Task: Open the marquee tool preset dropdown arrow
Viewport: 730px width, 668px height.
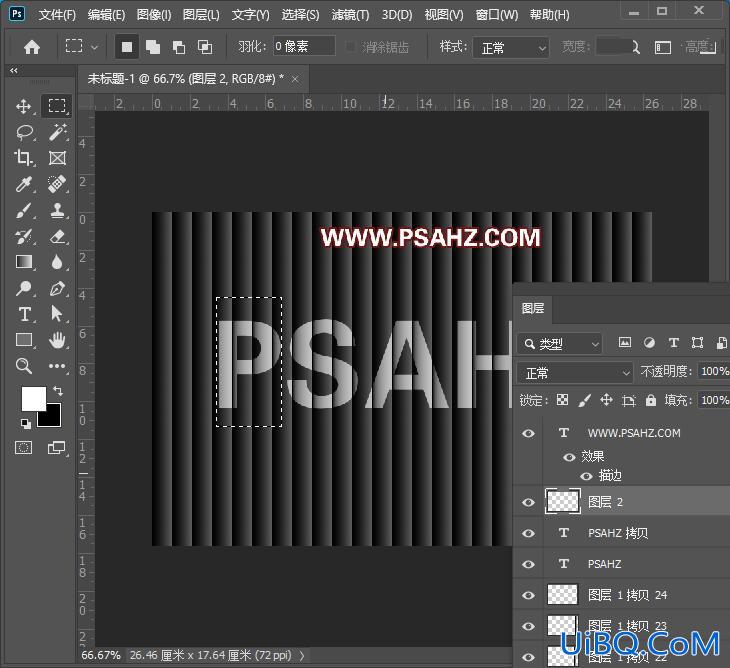Action: pyautogui.click(x=95, y=47)
